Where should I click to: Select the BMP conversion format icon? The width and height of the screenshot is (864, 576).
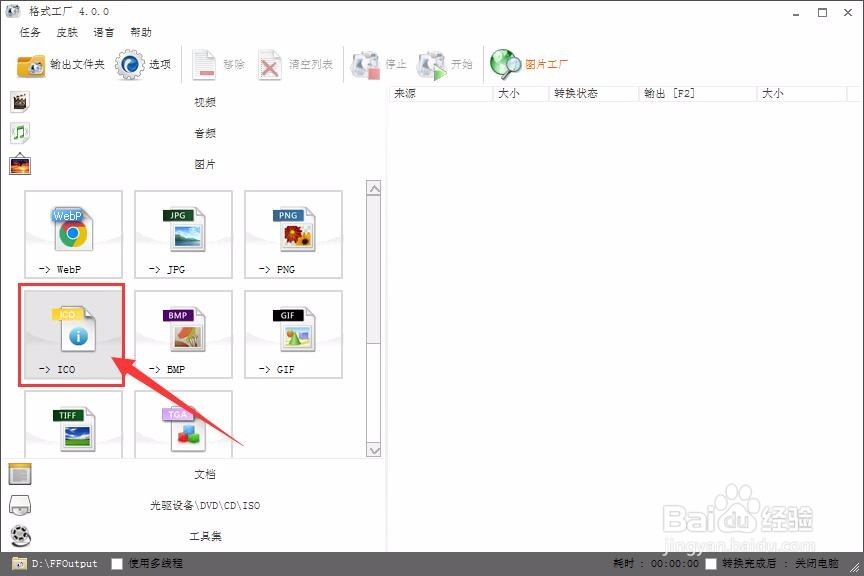point(182,333)
